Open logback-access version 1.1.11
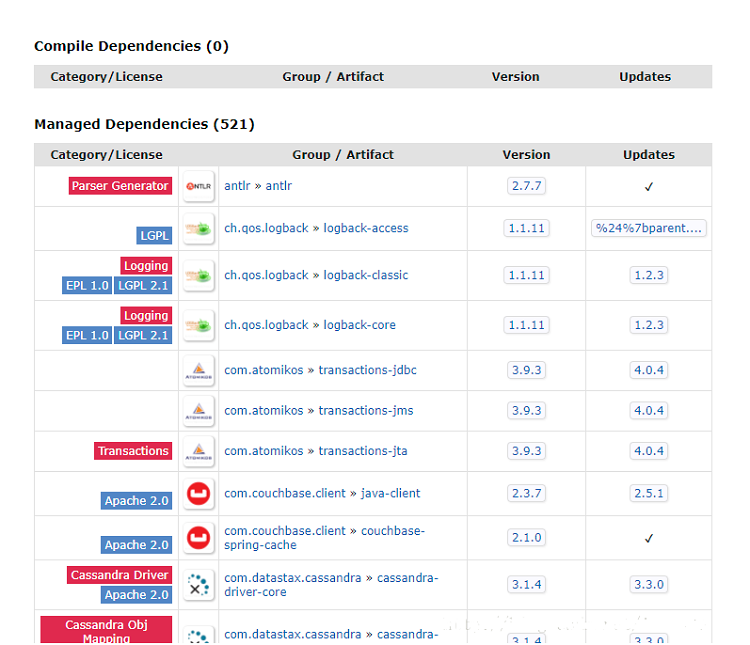Screen dimensions: 750x645 point(526,228)
